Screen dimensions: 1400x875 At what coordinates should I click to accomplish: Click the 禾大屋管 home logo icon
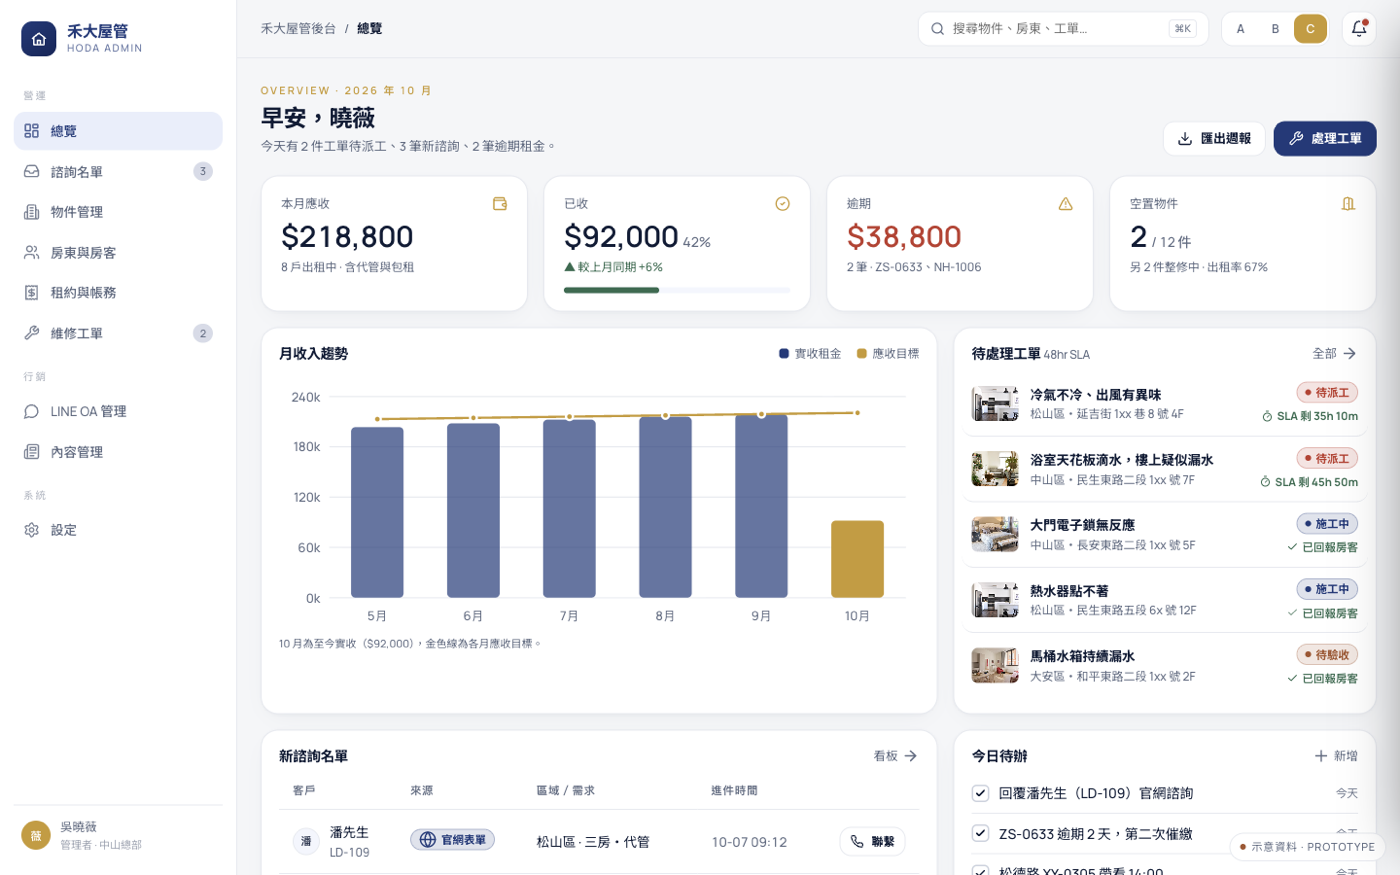(x=38, y=39)
